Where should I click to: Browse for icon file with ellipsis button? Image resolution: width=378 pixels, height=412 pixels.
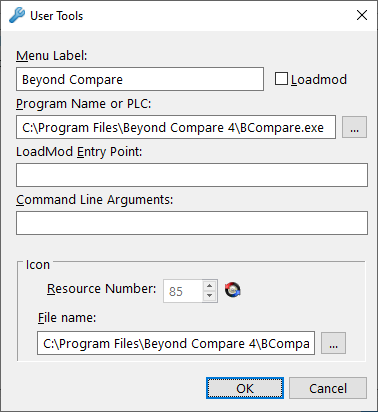click(333, 343)
